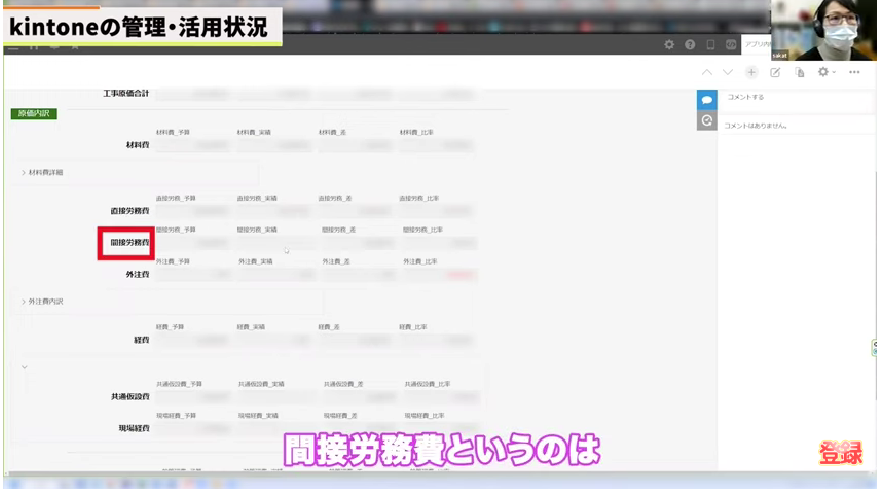Click the red 外注費_比率 value
Screen dimensions: 877x489
coord(461,275)
